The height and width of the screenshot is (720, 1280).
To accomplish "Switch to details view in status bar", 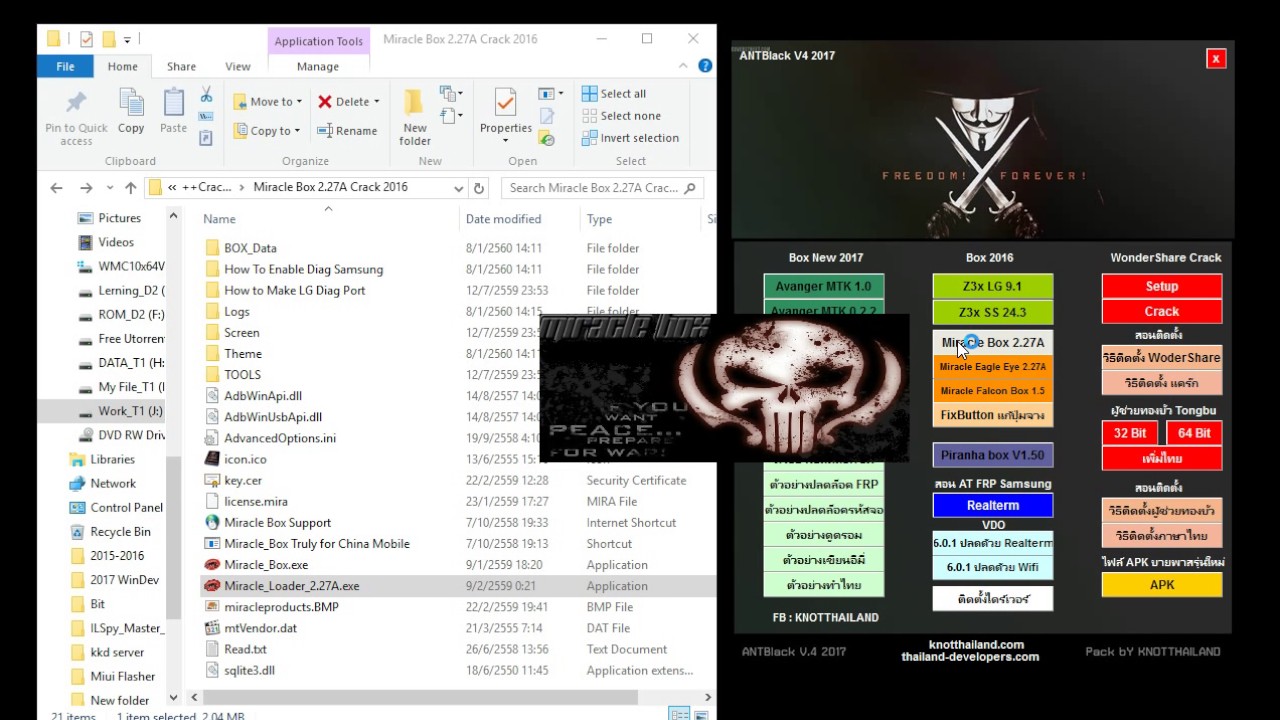I will coord(679,714).
